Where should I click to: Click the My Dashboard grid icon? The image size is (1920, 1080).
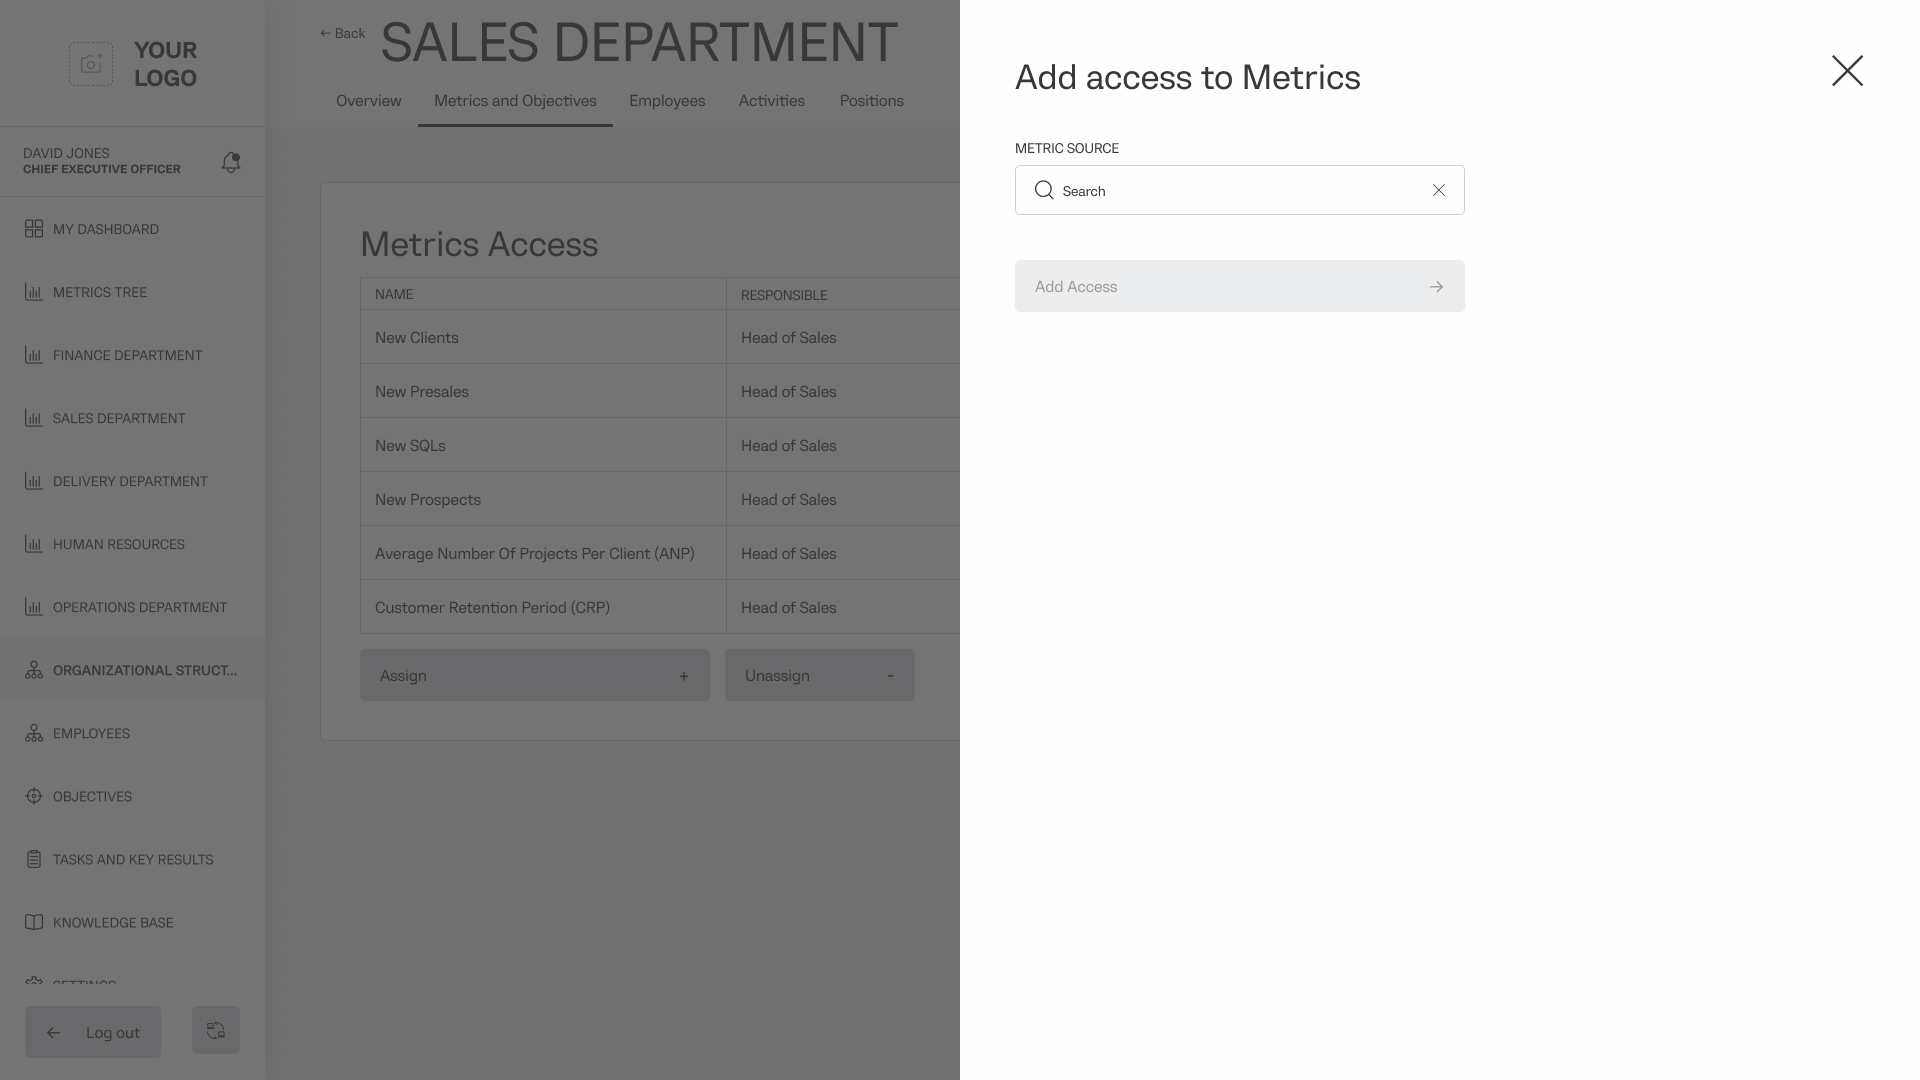[34, 229]
